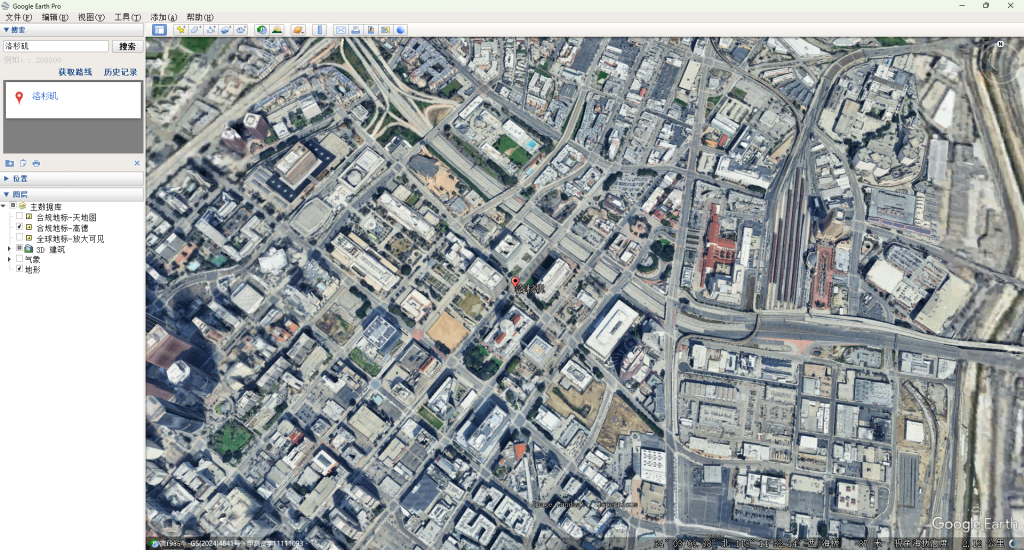Expand the 位置 panel section
Image resolution: width=1024 pixels, height=550 pixels.
[x=6, y=178]
